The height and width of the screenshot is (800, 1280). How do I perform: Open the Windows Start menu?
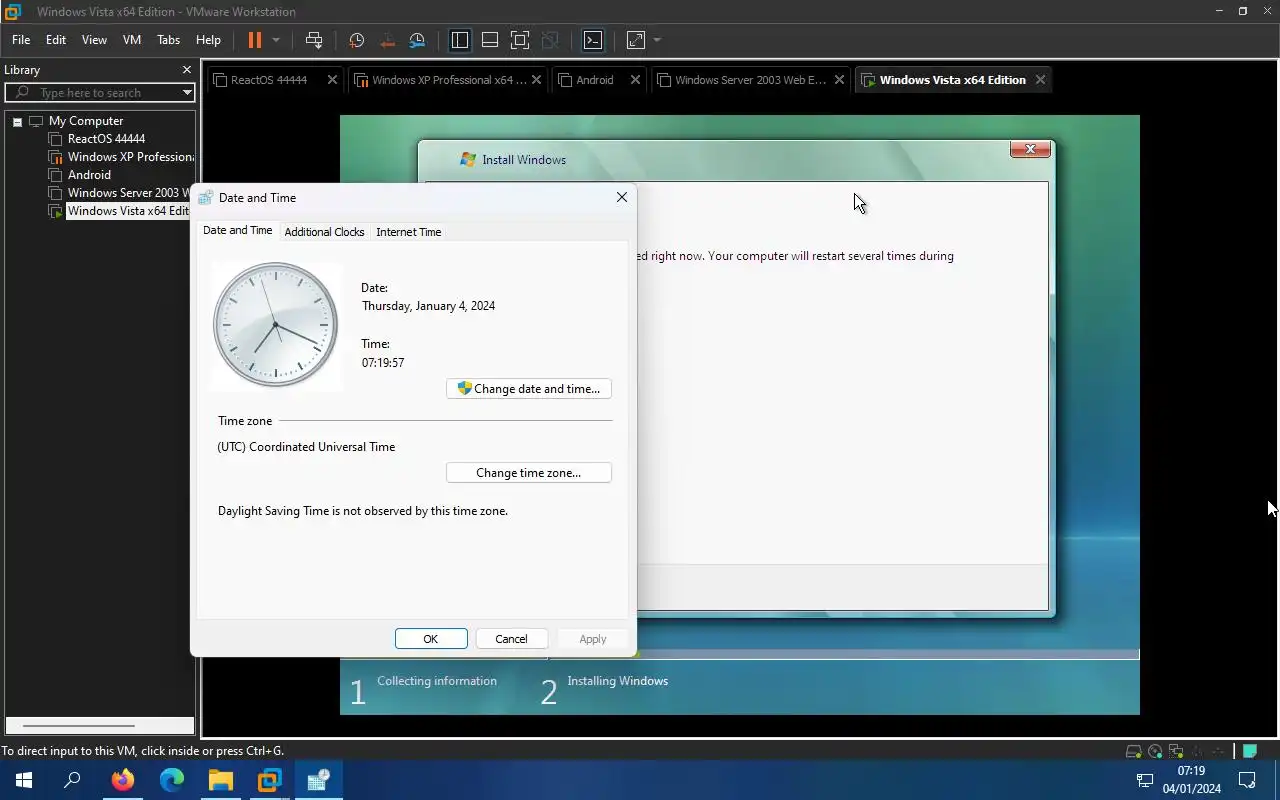coord(24,780)
